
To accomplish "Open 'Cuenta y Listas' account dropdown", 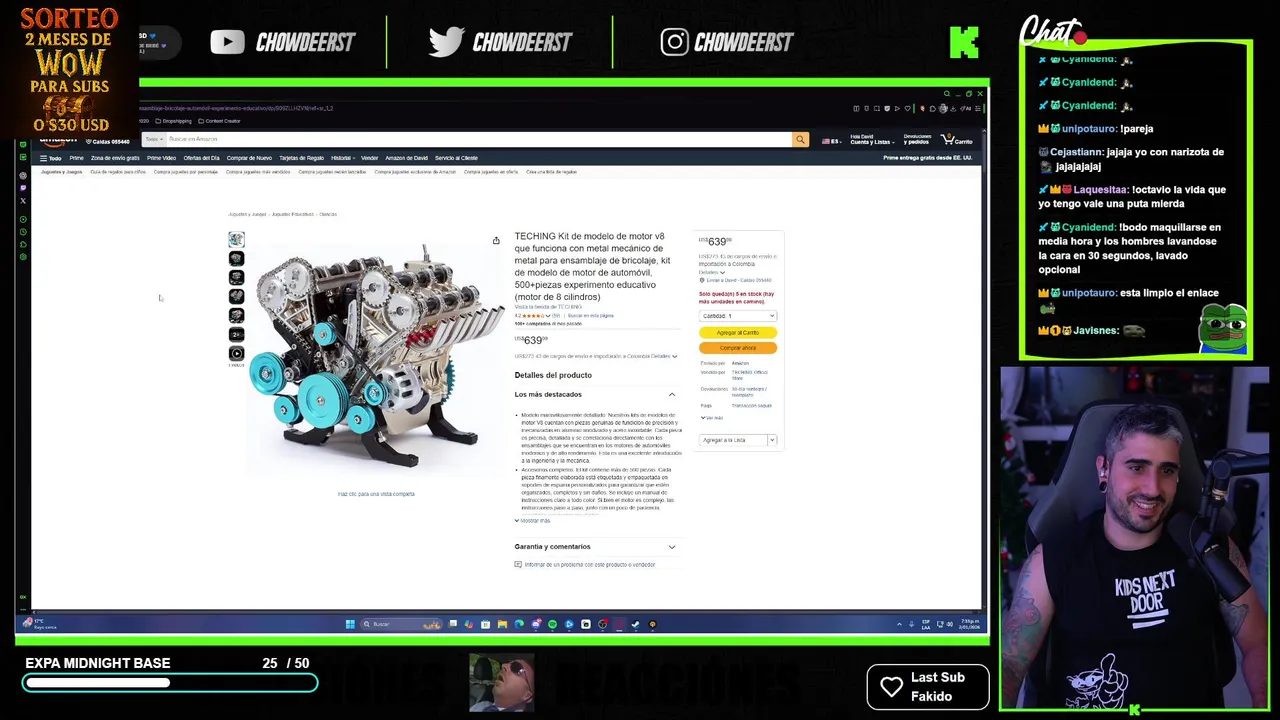I will click(x=871, y=140).
